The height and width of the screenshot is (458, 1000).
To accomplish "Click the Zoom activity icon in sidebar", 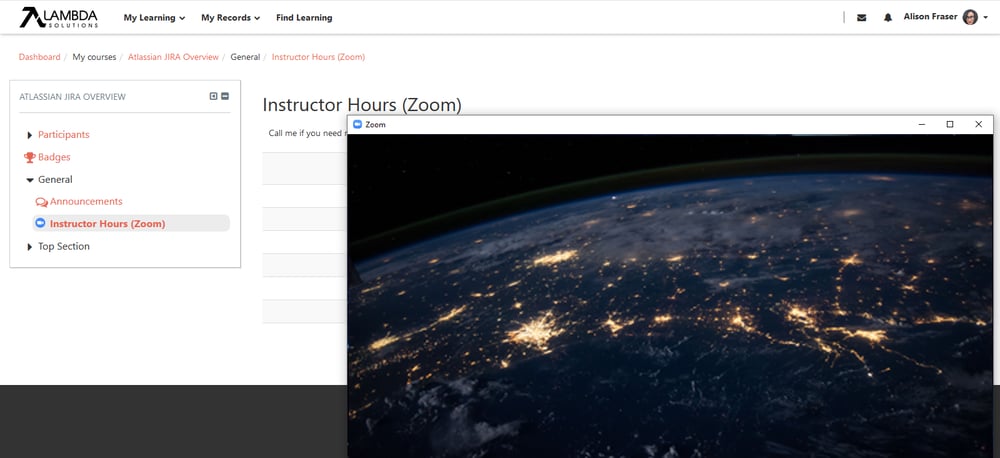I will pos(41,223).
